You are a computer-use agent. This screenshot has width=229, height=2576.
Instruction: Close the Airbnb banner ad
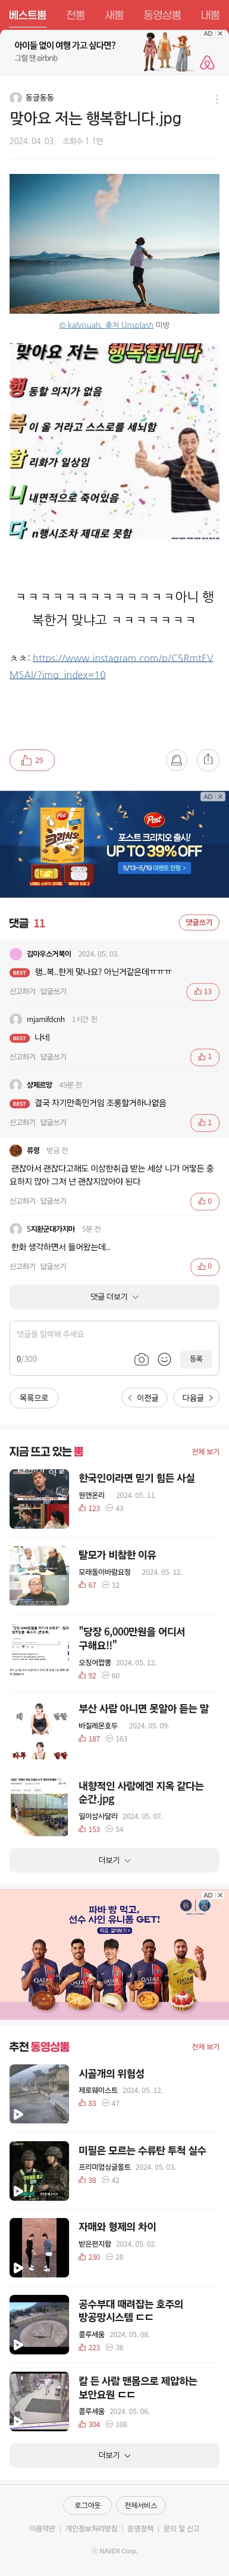coord(221,34)
